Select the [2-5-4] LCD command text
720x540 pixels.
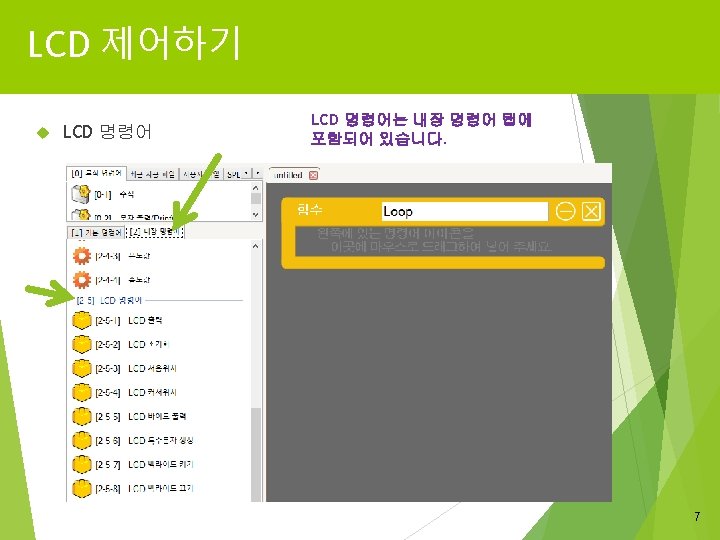[x=136, y=392]
